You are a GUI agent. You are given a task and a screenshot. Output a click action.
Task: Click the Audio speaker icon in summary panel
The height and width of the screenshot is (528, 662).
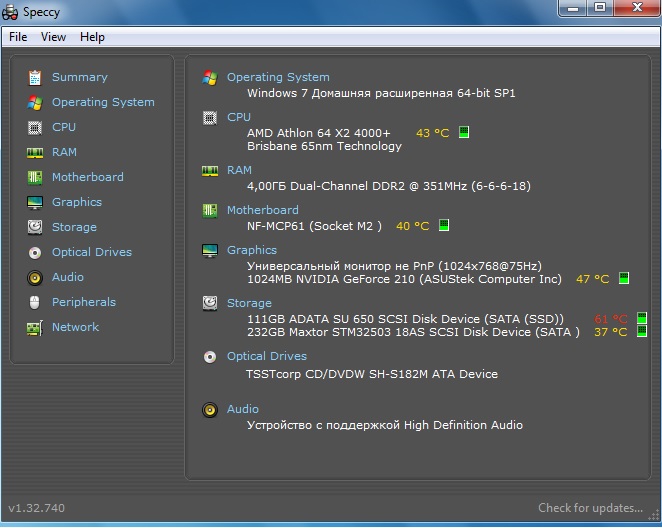(210, 410)
